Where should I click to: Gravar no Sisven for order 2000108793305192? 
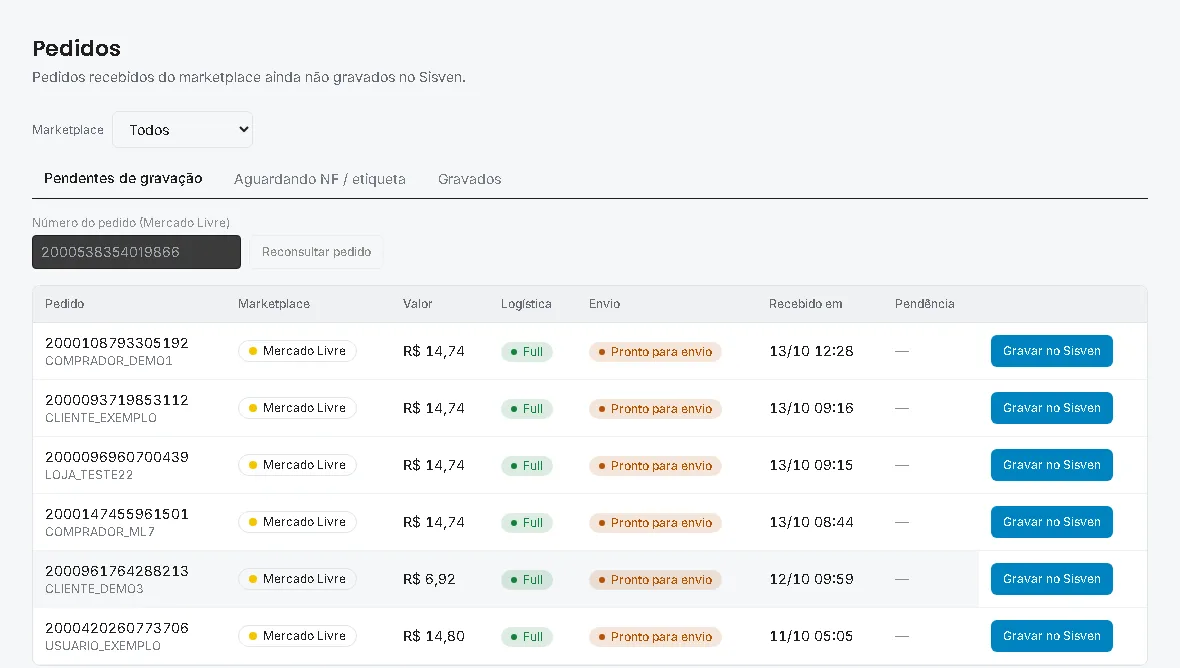tap(1051, 351)
